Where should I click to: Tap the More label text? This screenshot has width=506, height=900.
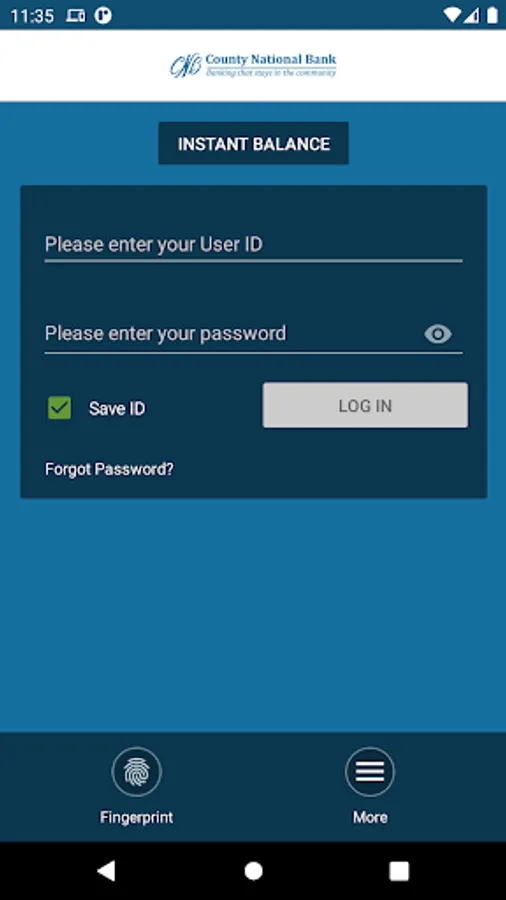coord(370,817)
